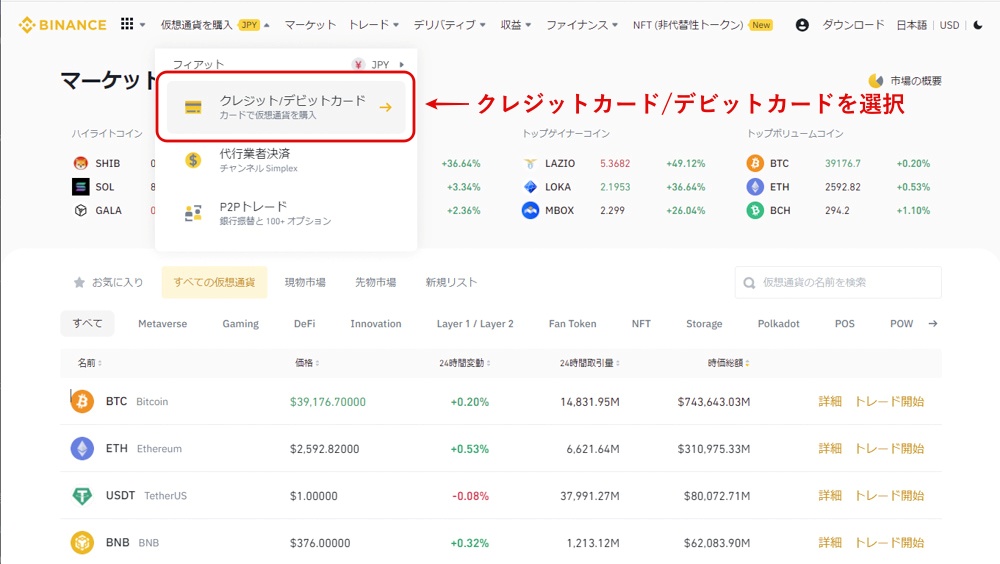Open 市場の概要 link
This screenshot has width=1000, height=564.
tap(916, 81)
